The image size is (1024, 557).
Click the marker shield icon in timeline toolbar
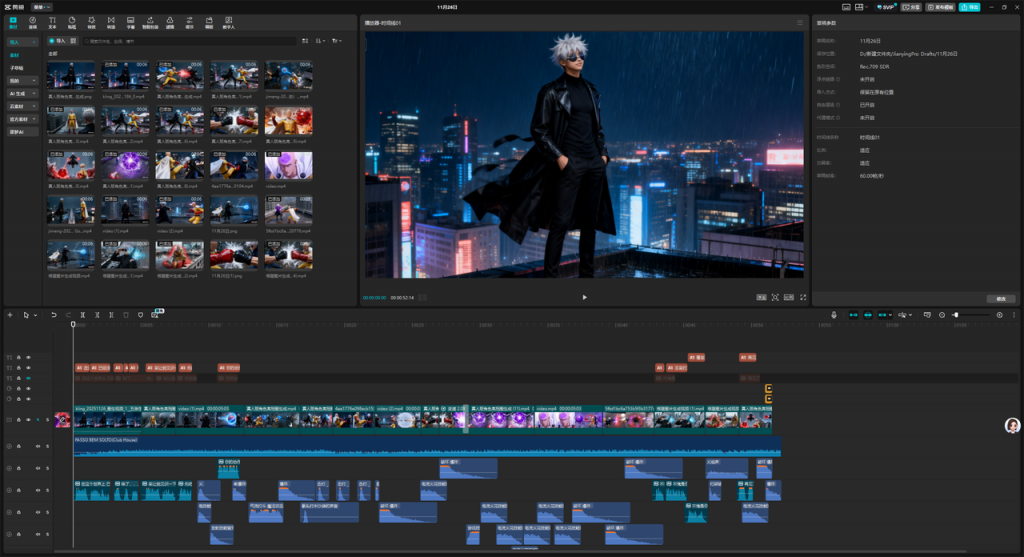140,315
